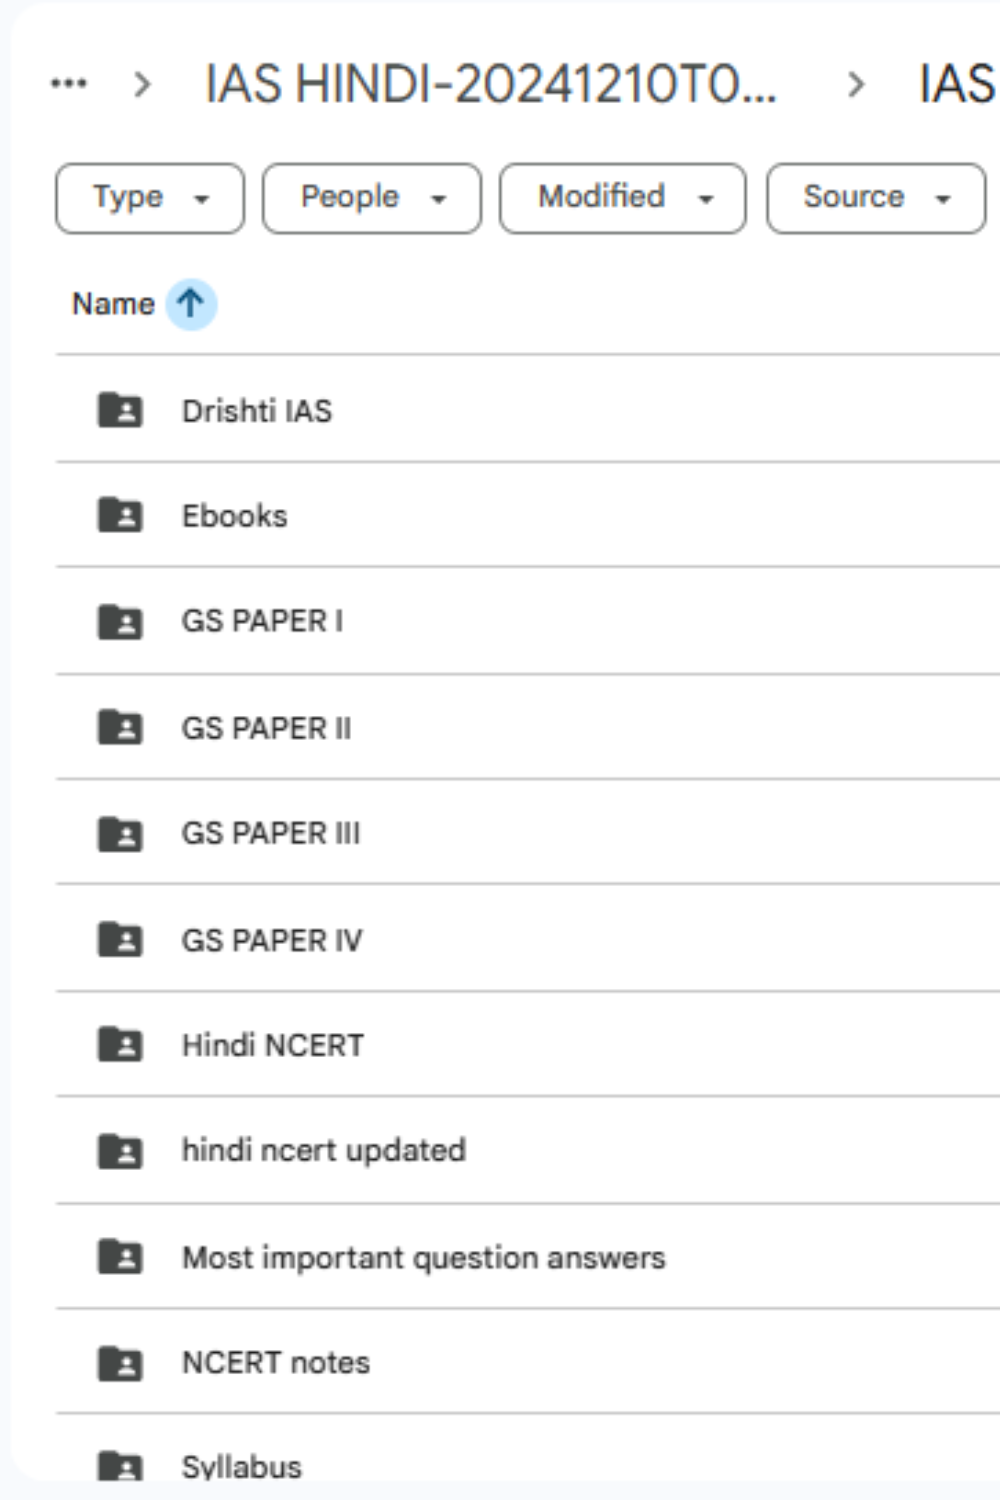
Task: Open the Source filter dropdown
Action: 875,198
